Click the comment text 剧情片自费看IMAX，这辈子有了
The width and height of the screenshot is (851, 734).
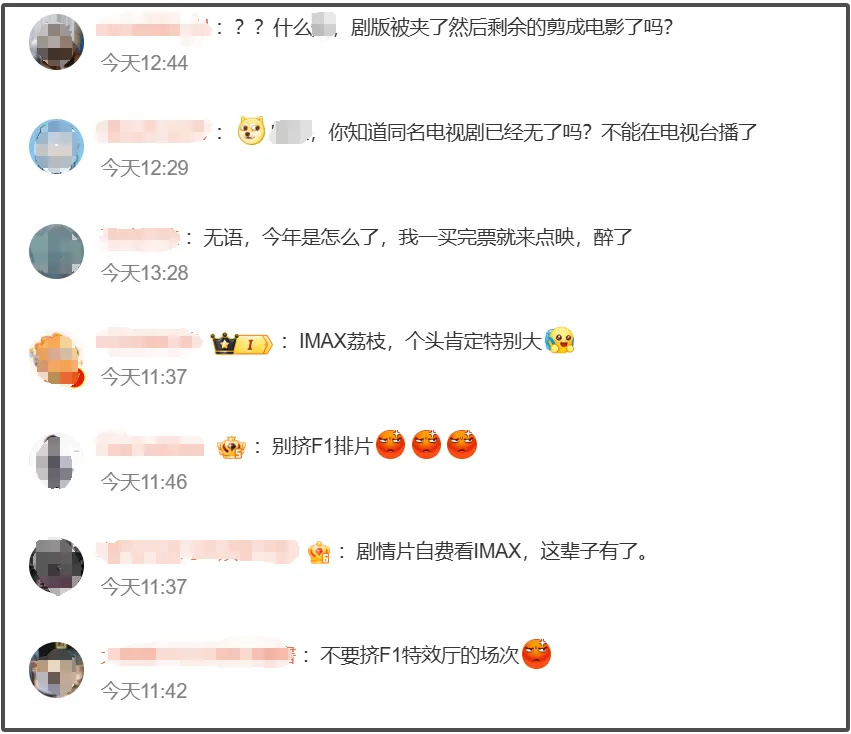(502, 552)
